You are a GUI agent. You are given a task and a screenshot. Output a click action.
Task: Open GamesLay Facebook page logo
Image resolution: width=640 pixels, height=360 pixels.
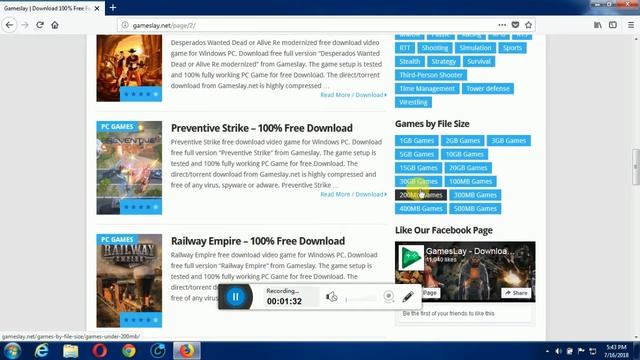411,258
